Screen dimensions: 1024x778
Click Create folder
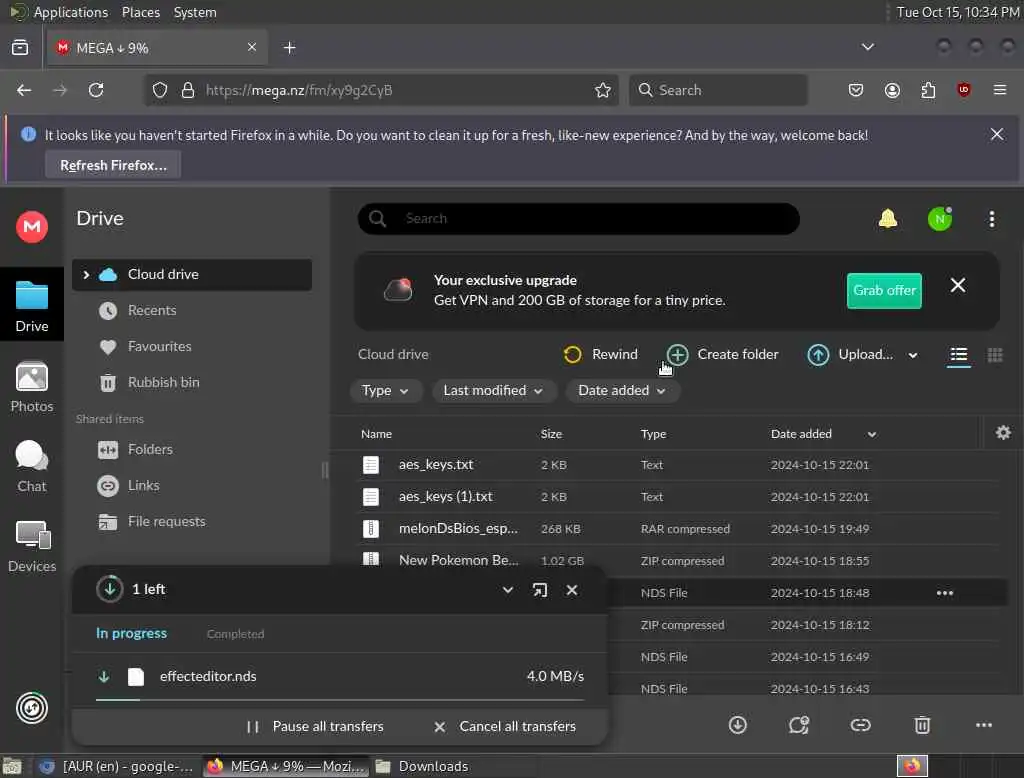click(723, 354)
